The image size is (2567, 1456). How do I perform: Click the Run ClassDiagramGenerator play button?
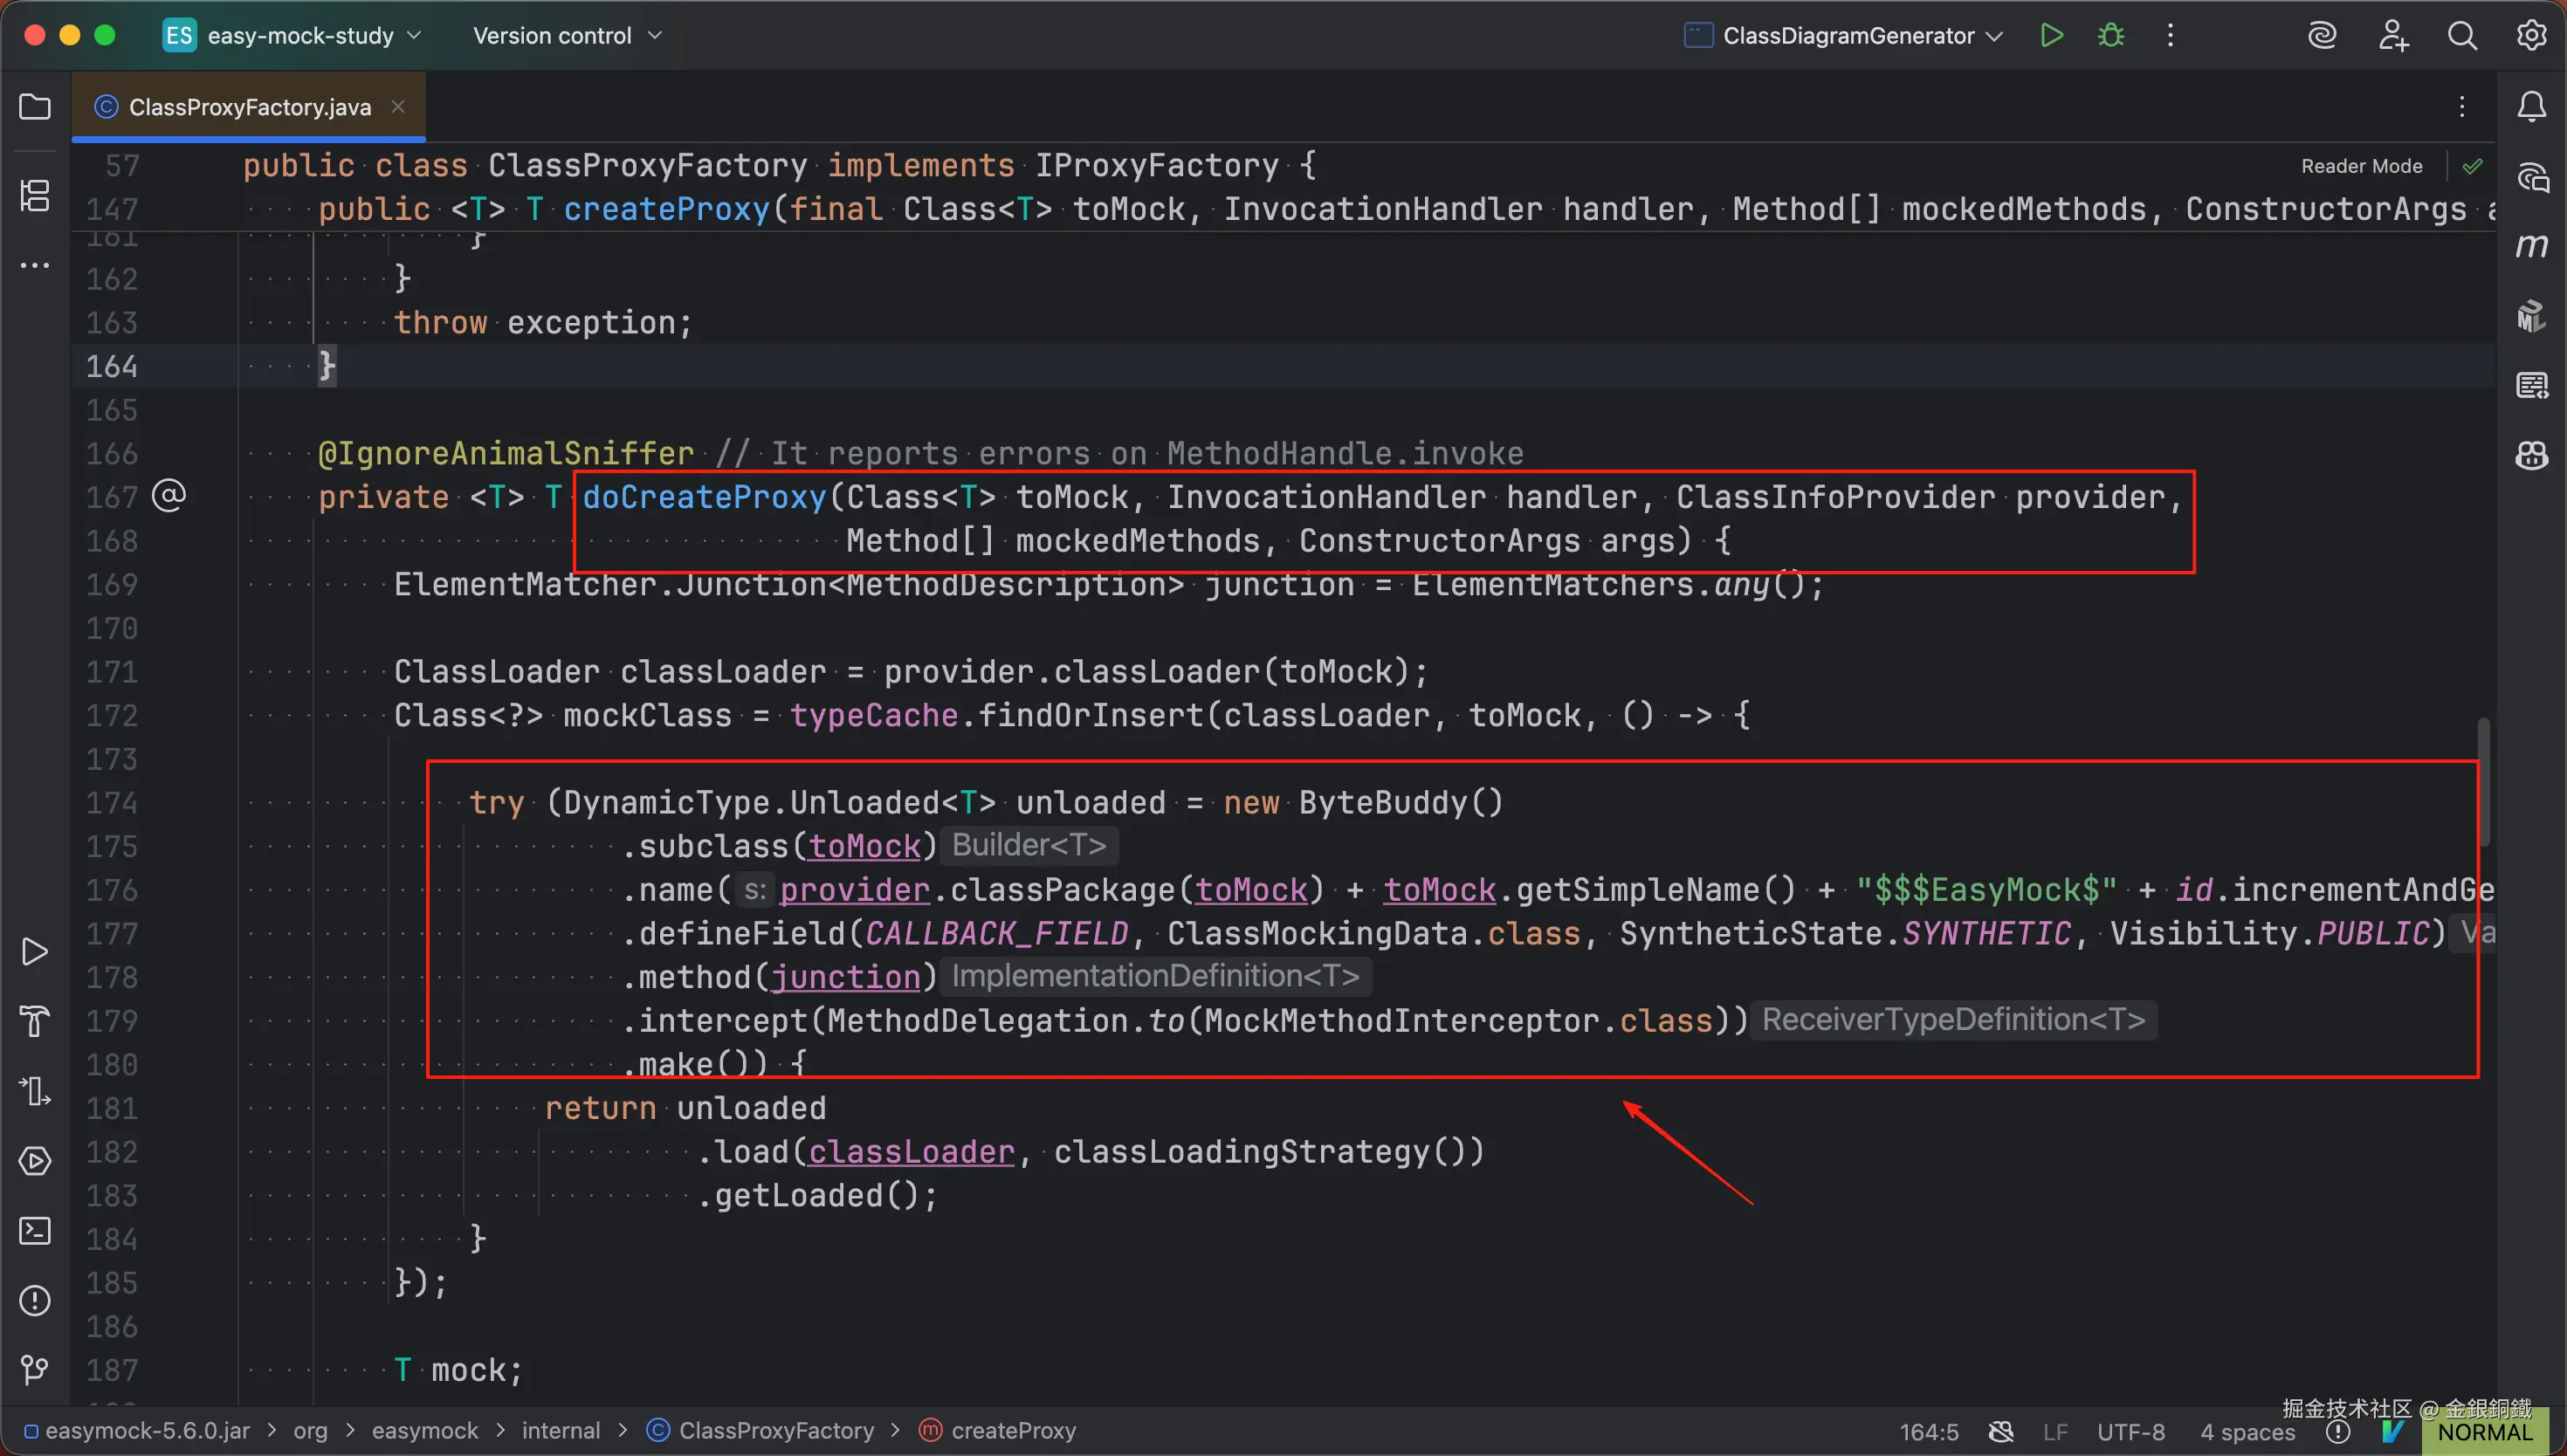(x=2051, y=36)
